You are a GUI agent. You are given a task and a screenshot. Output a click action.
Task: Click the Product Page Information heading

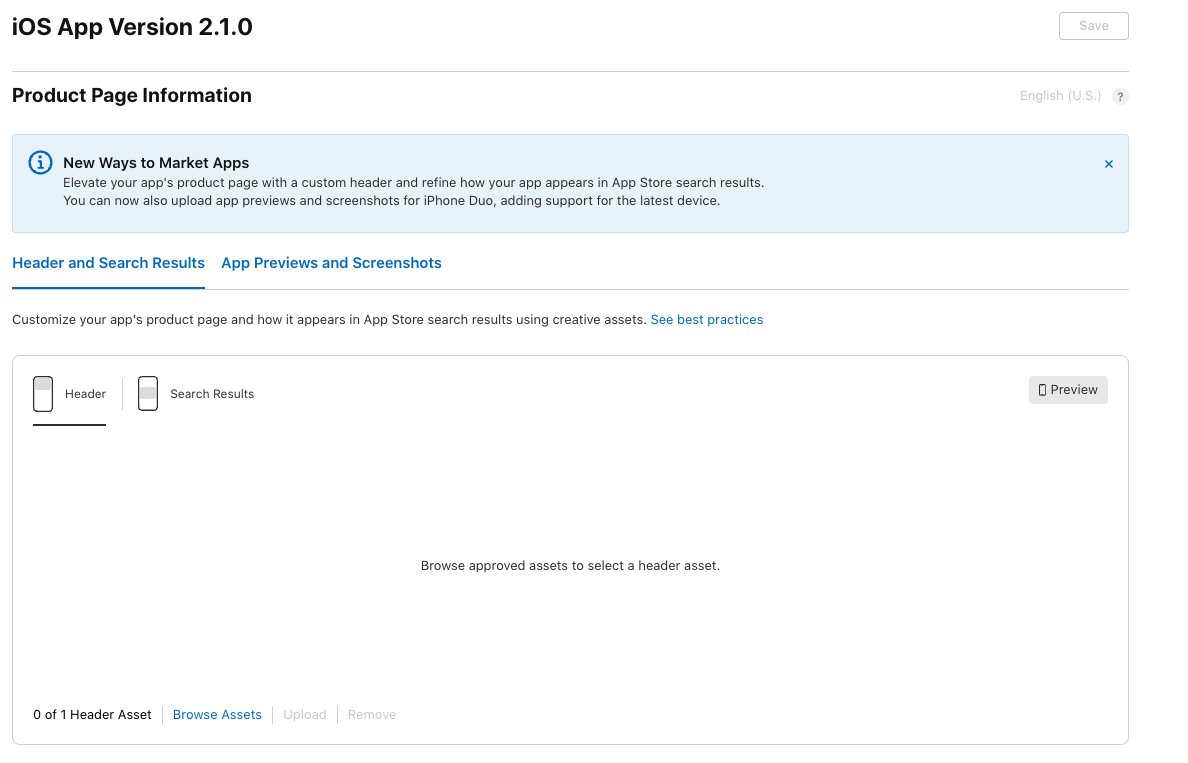(x=132, y=95)
